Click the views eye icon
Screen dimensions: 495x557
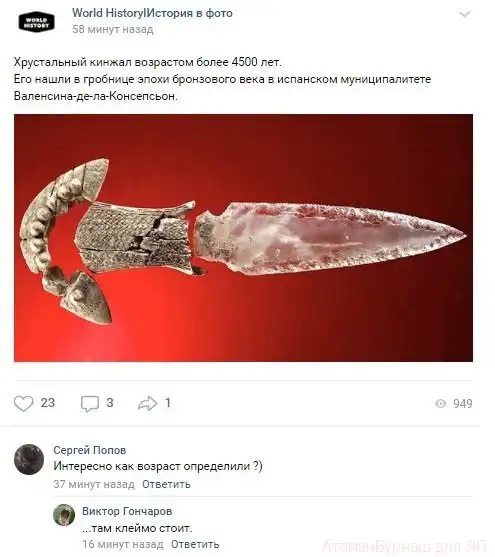441,404
